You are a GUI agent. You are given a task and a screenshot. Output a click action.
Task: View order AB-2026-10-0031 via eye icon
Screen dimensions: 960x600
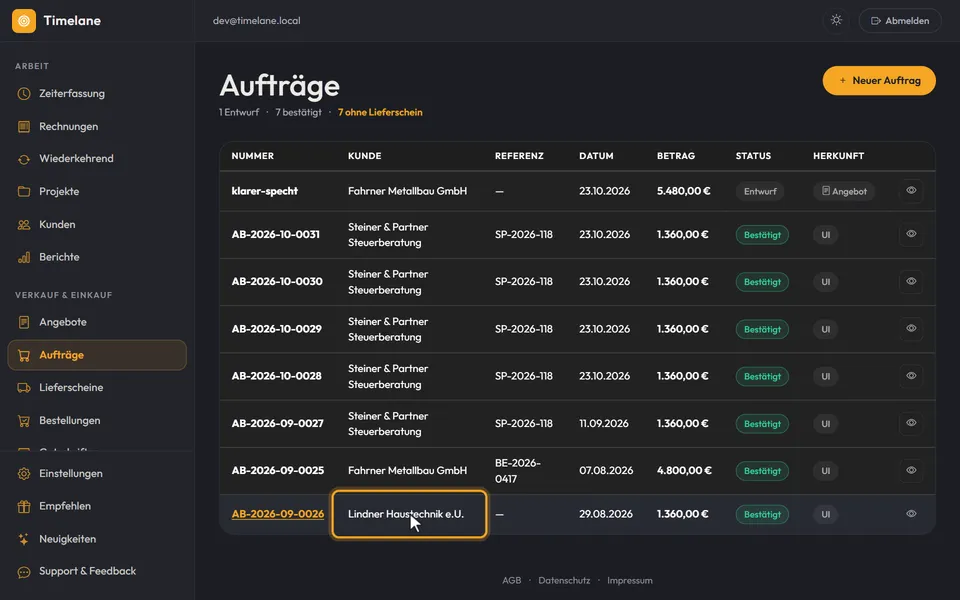pyautogui.click(x=911, y=234)
